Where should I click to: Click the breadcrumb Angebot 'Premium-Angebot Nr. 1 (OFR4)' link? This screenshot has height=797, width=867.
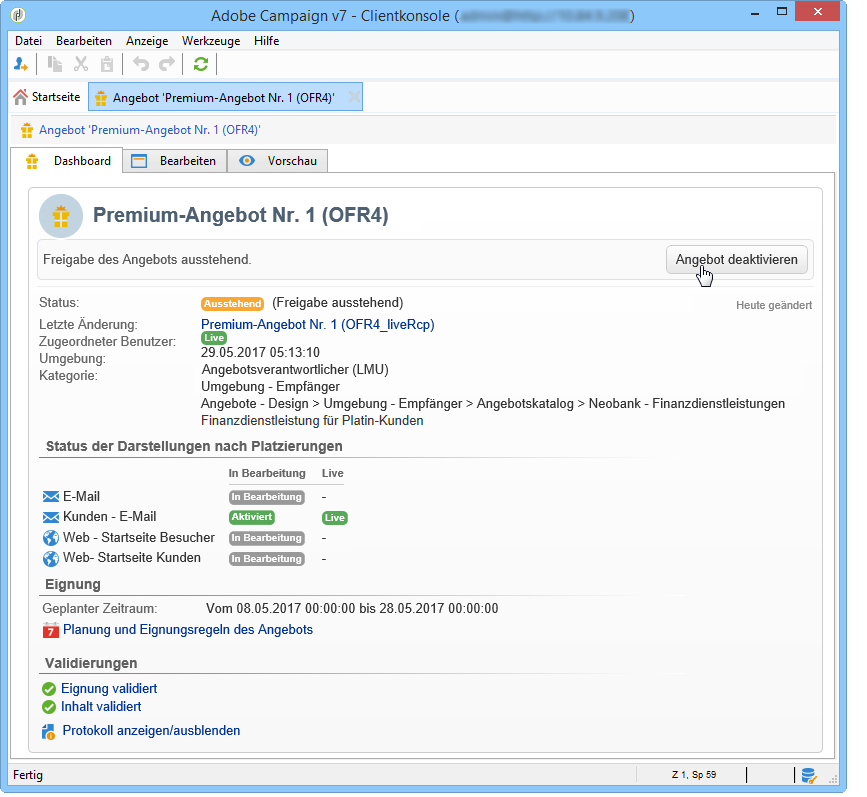pos(149,131)
